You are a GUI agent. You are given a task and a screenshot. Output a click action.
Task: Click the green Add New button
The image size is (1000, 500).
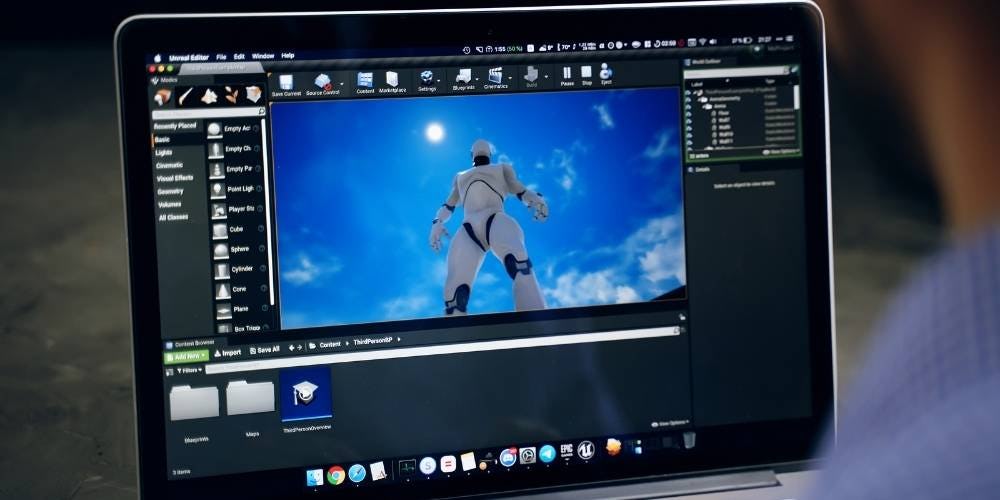point(186,357)
